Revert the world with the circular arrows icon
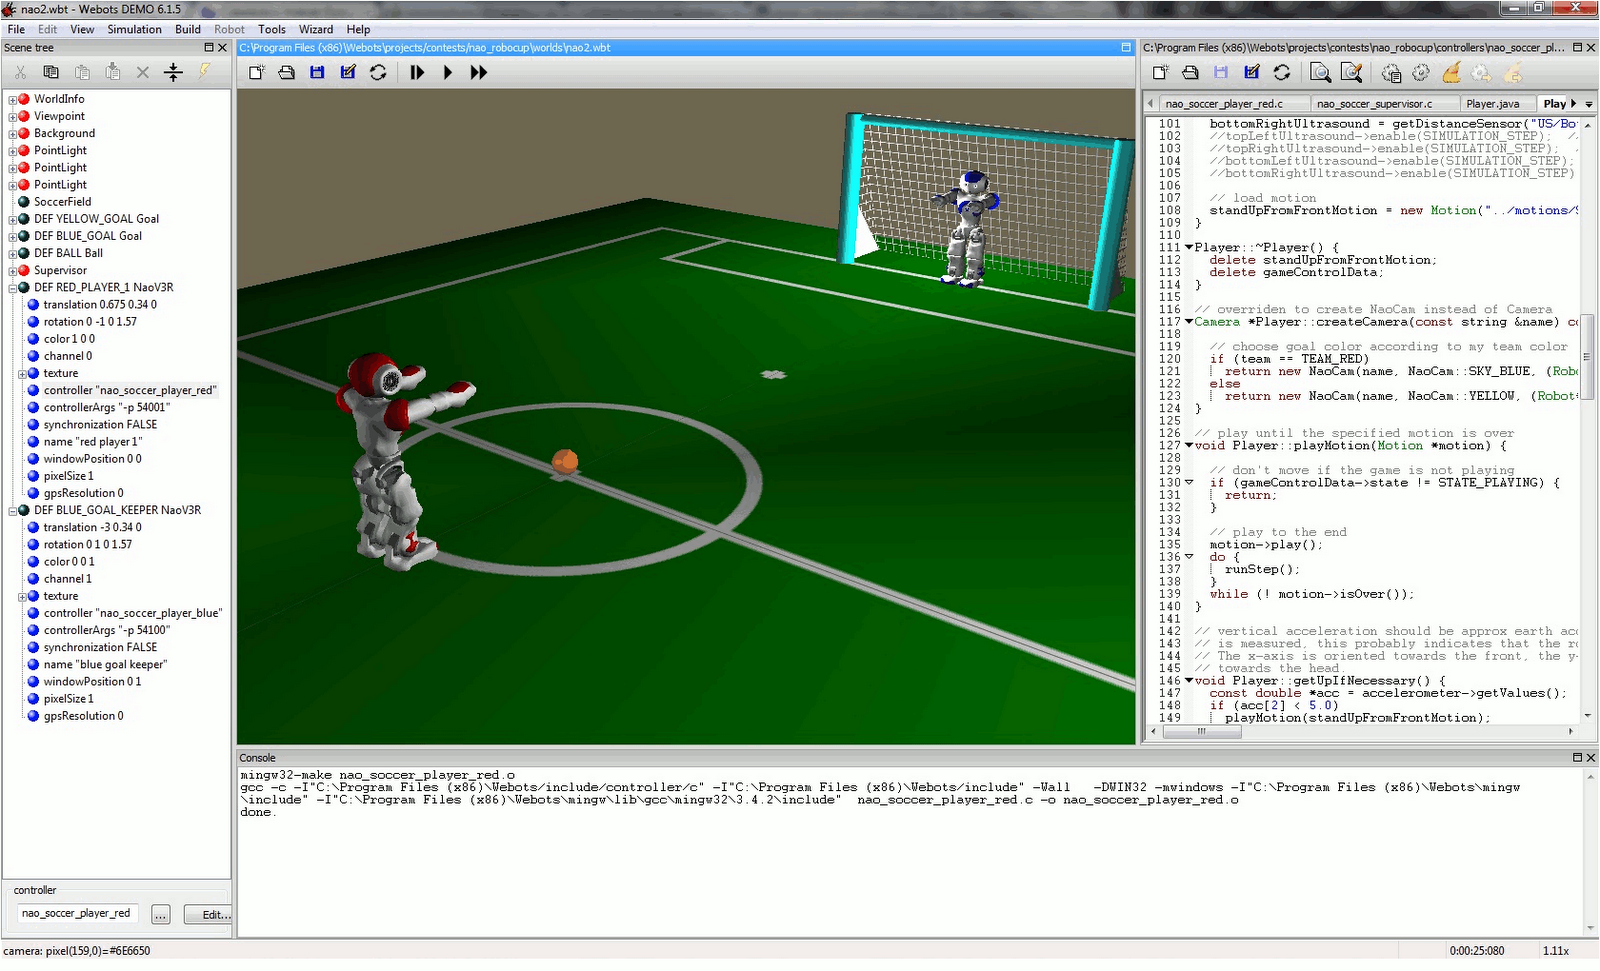Viewport: 1600px width, 971px height. click(x=378, y=72)
